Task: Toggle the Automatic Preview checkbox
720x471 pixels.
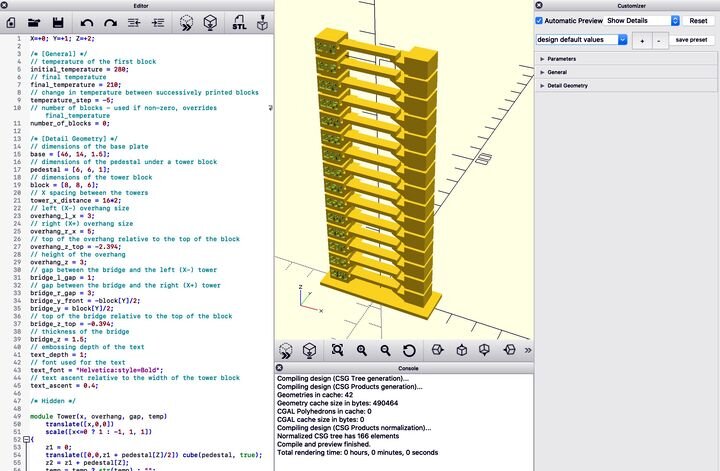Action: [539, 20]
